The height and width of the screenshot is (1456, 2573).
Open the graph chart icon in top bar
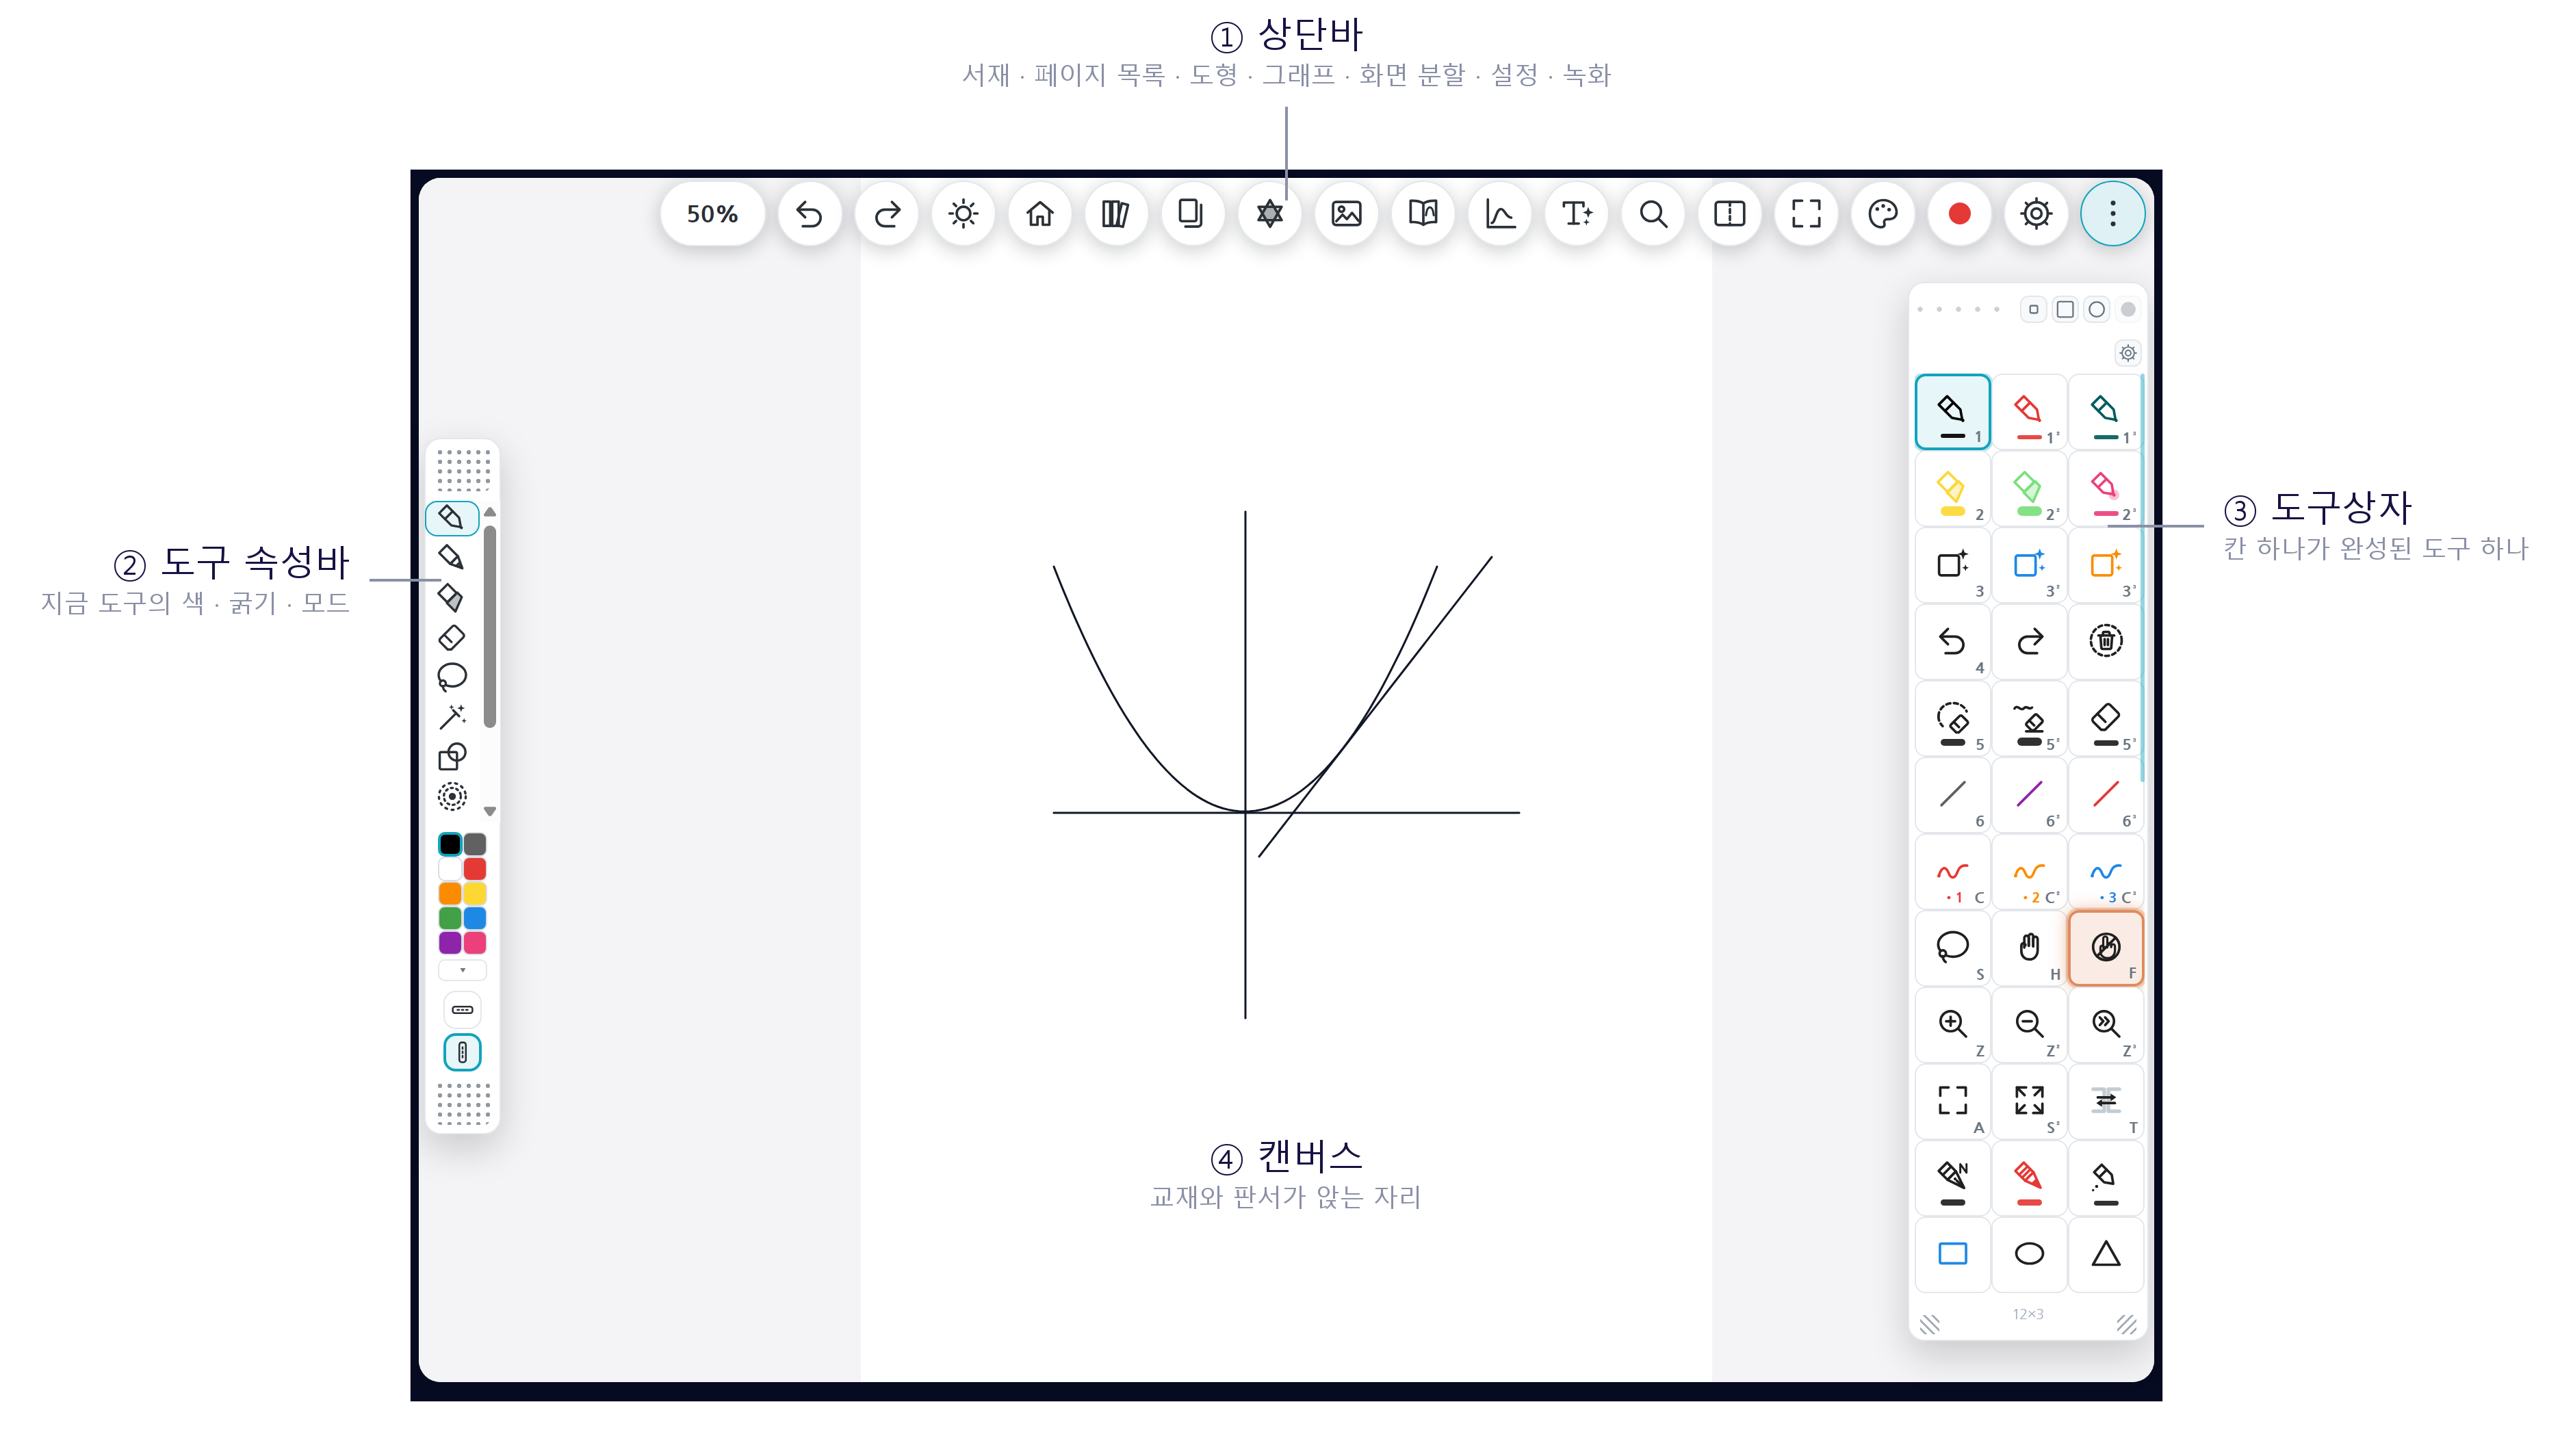1500,213
